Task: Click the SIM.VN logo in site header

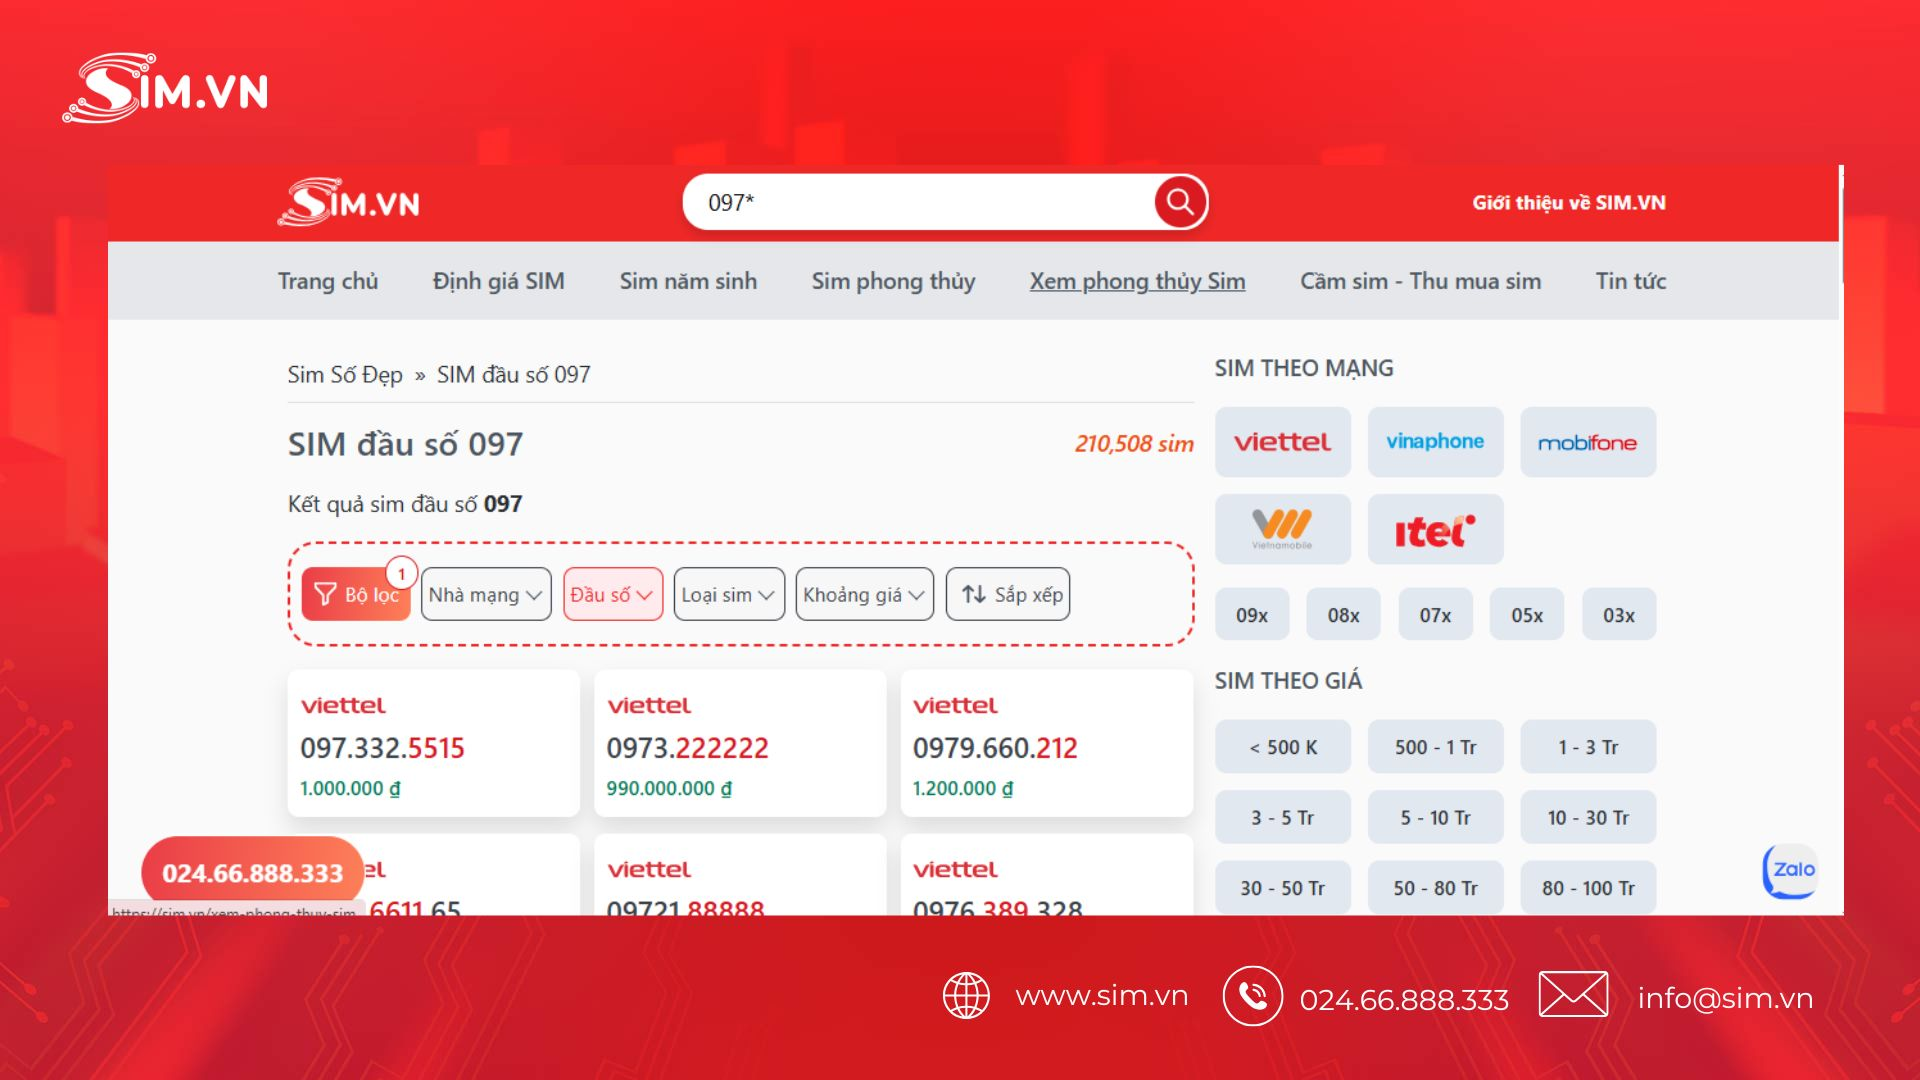Action: pos(348,202)
